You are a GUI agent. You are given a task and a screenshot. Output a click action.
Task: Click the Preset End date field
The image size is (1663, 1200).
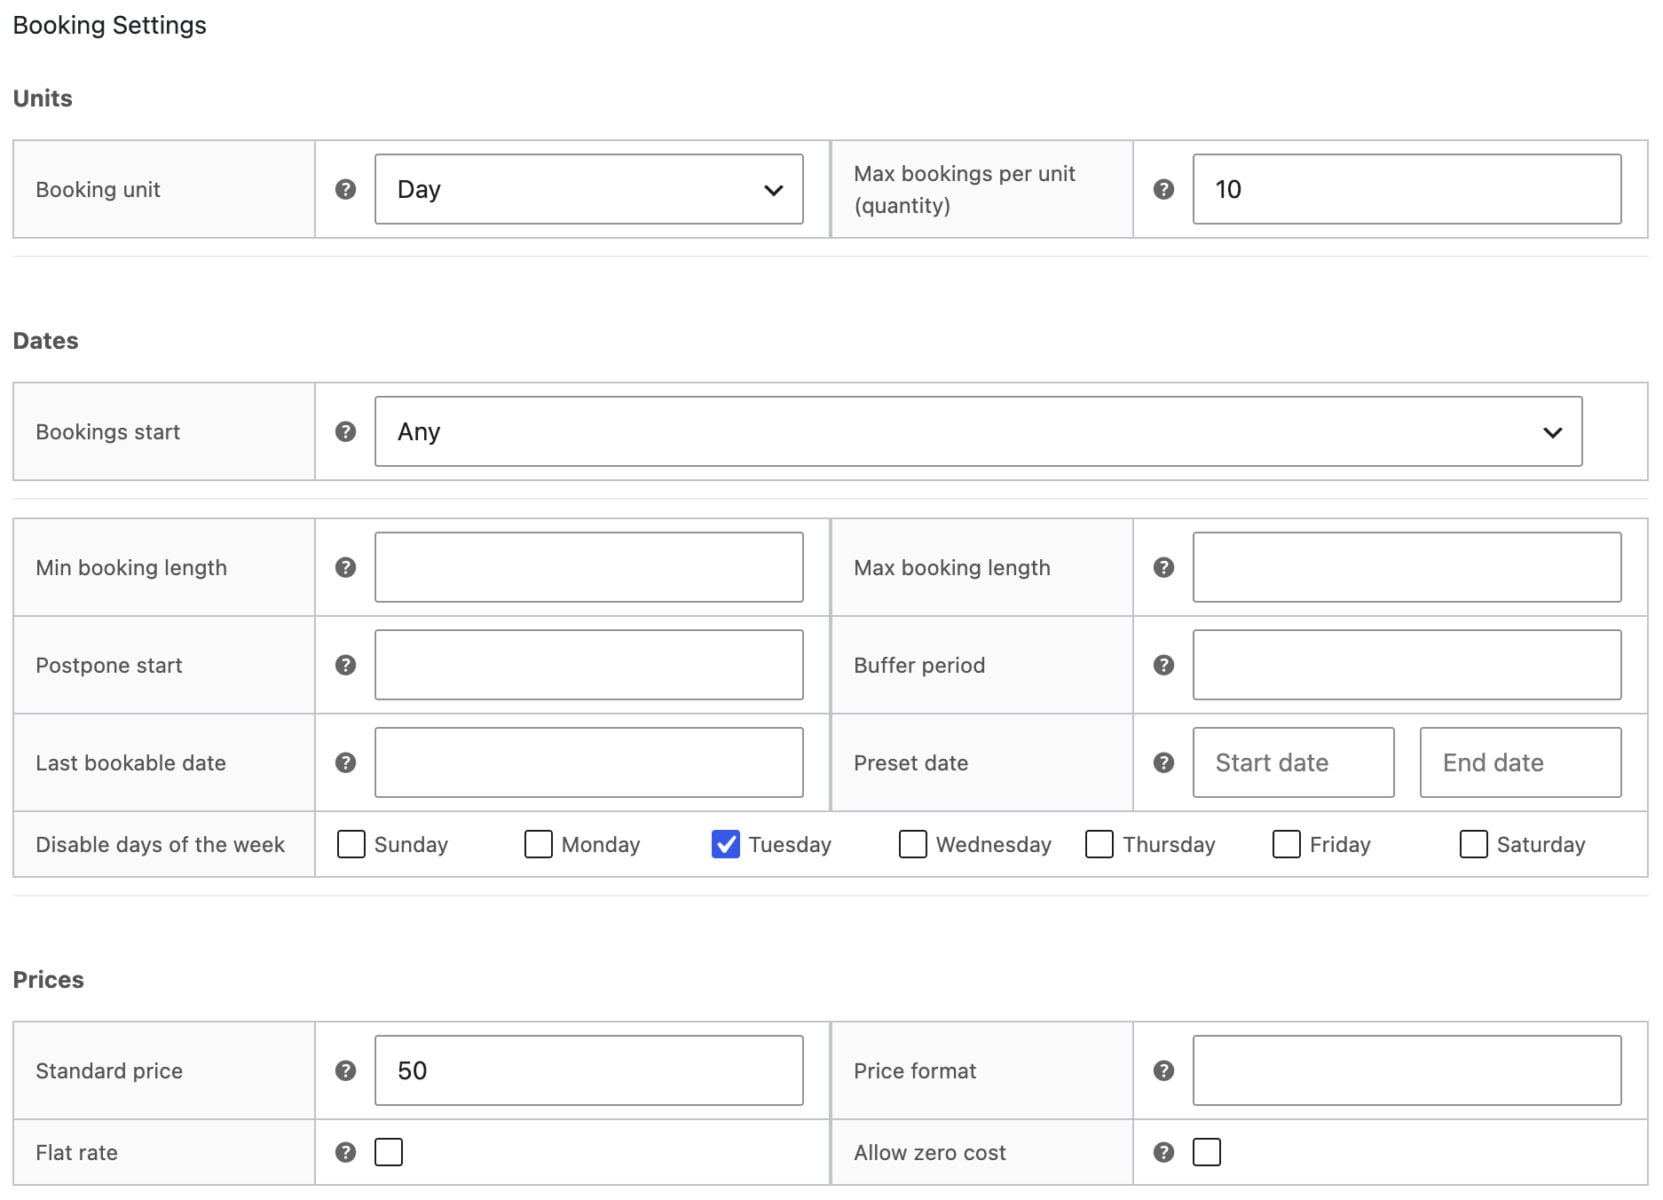pos(1520,762)
